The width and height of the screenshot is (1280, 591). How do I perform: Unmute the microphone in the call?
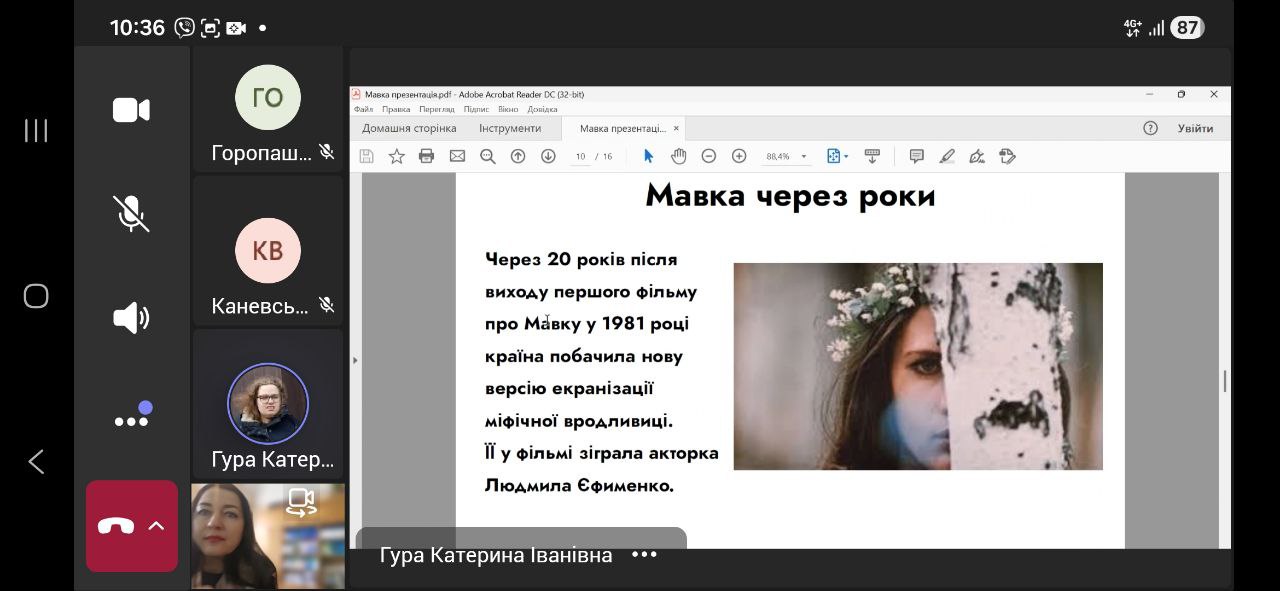131,214
